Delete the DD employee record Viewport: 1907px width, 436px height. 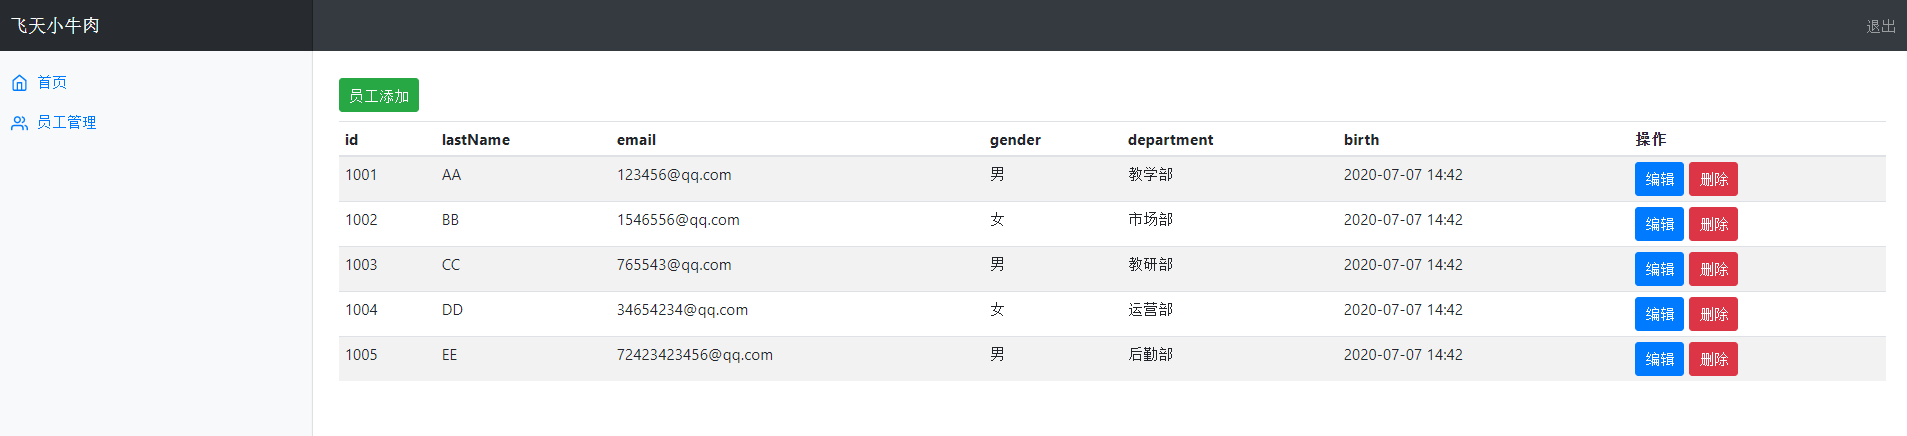tap(1713, 314)
